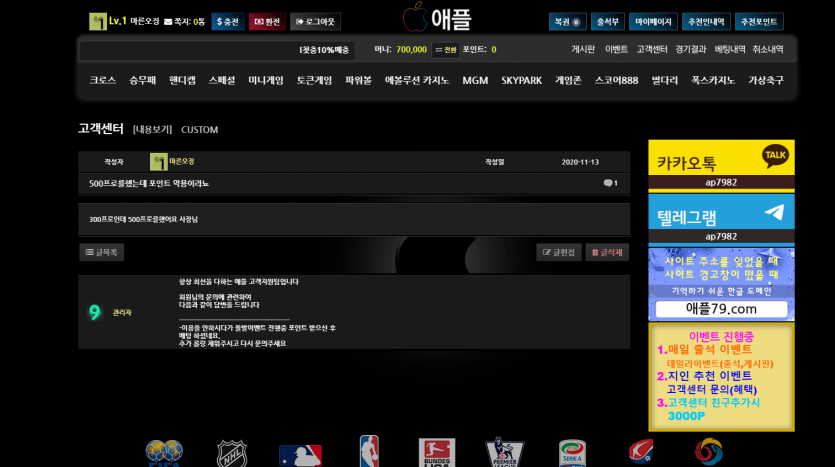Image resolution: width=835 pixels, height=467 pixels.
Task: Click the K League logo icon
Action: 641,452
